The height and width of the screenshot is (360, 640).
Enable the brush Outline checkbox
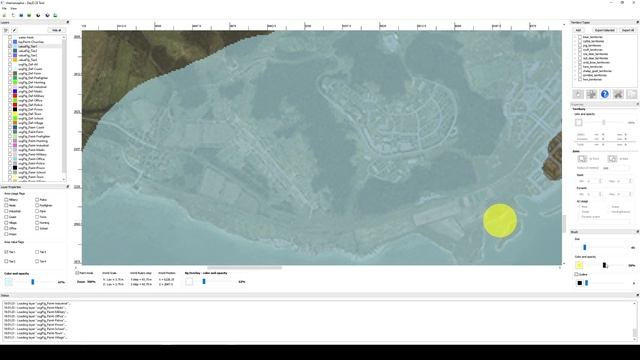click(576, 274)
